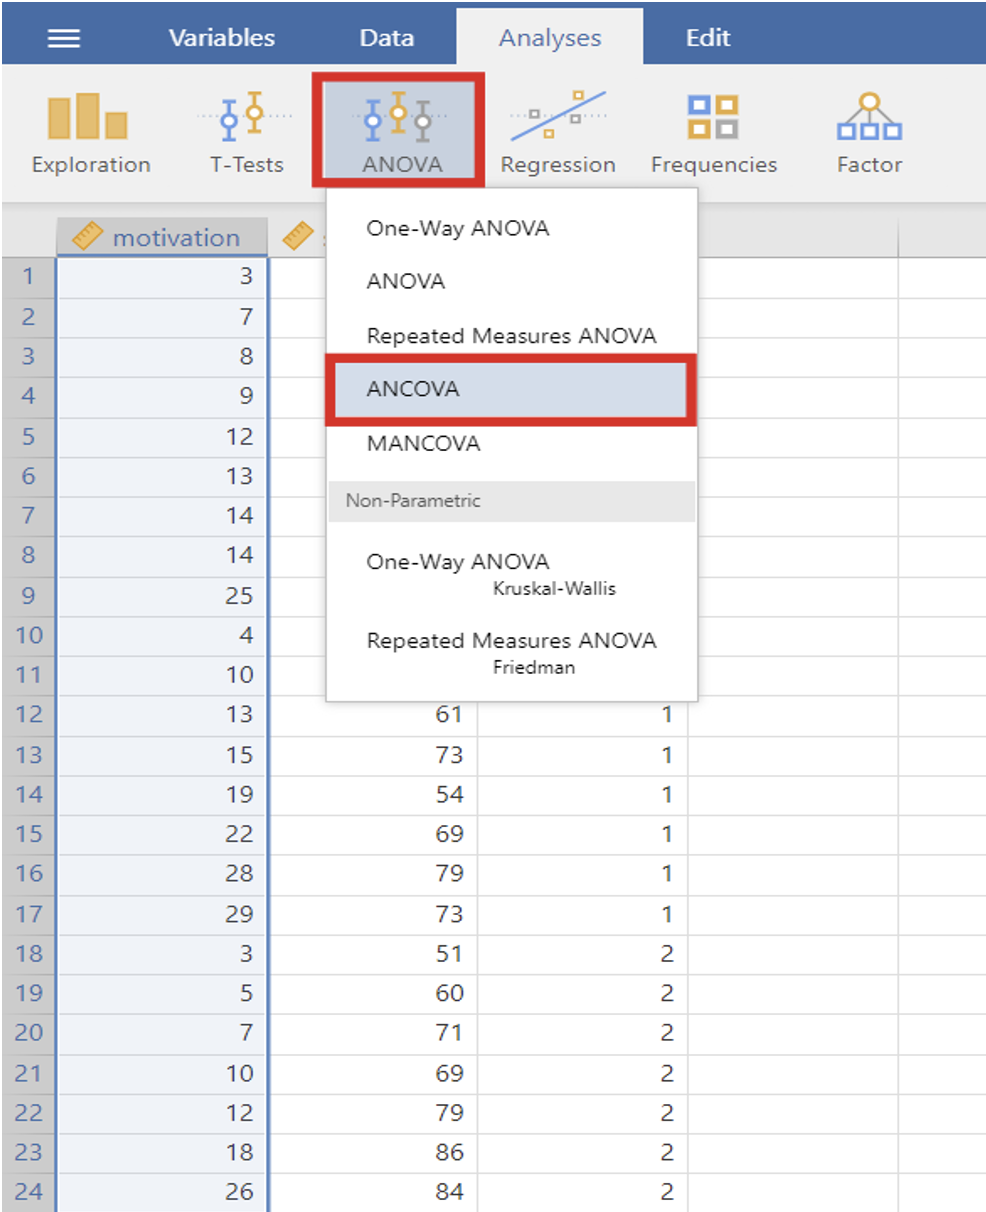Click the ANOVA toolbar icon
Screen dimensions: 986x1212
(x=399, y=130)
